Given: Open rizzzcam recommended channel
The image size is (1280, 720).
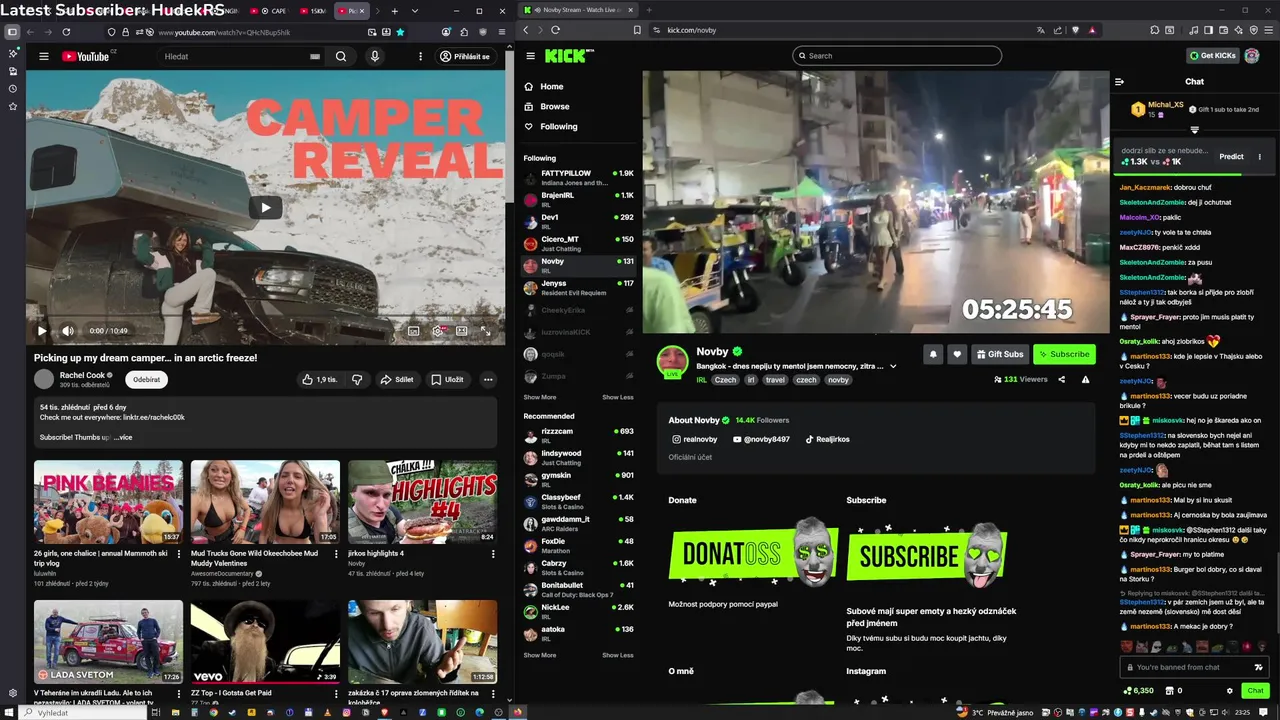Looking at the screenshot, I should click(x=579, y=436).
